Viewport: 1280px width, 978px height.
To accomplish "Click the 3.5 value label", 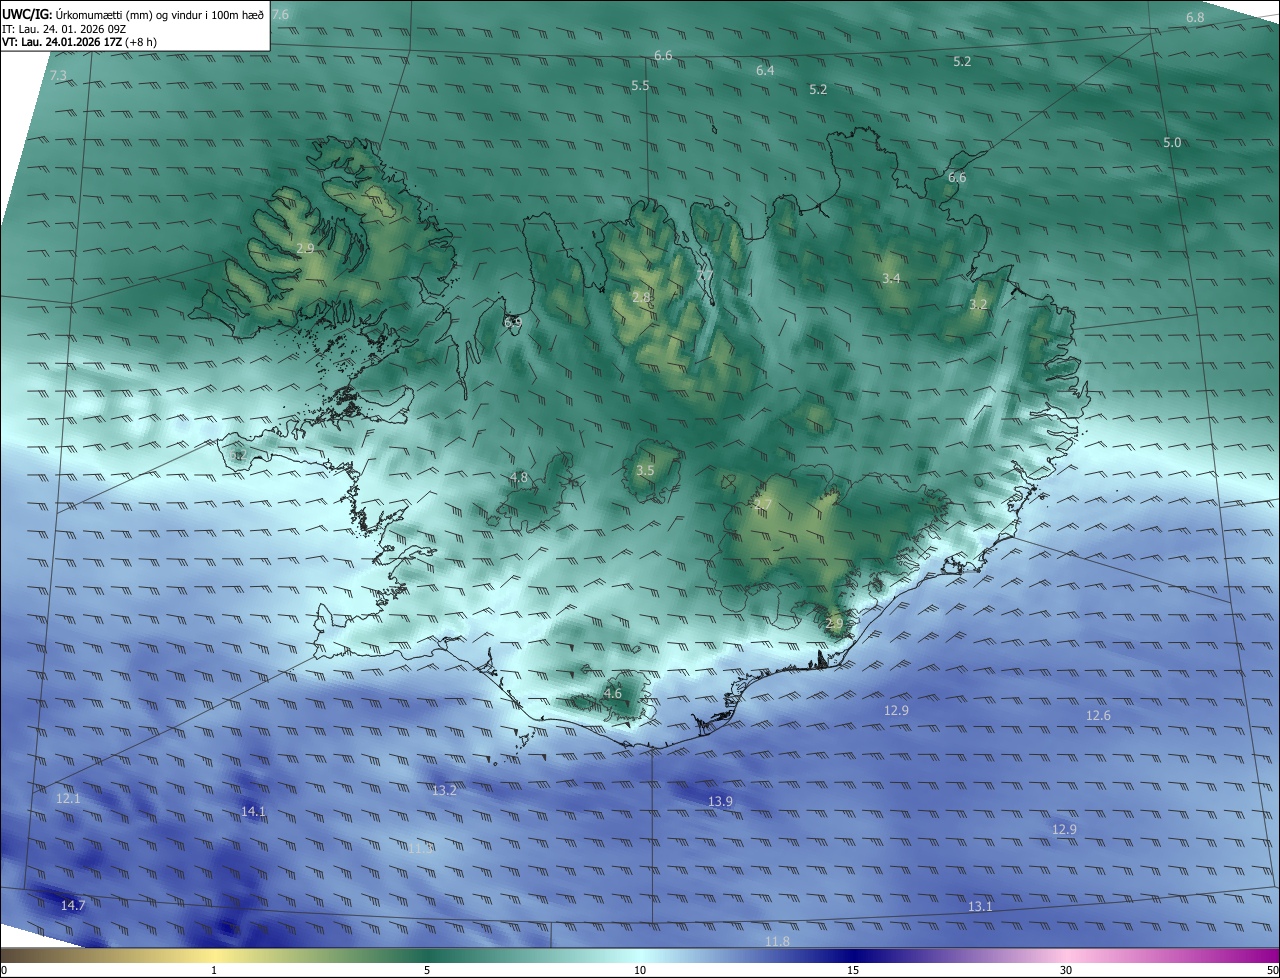I will pos(645,471).
